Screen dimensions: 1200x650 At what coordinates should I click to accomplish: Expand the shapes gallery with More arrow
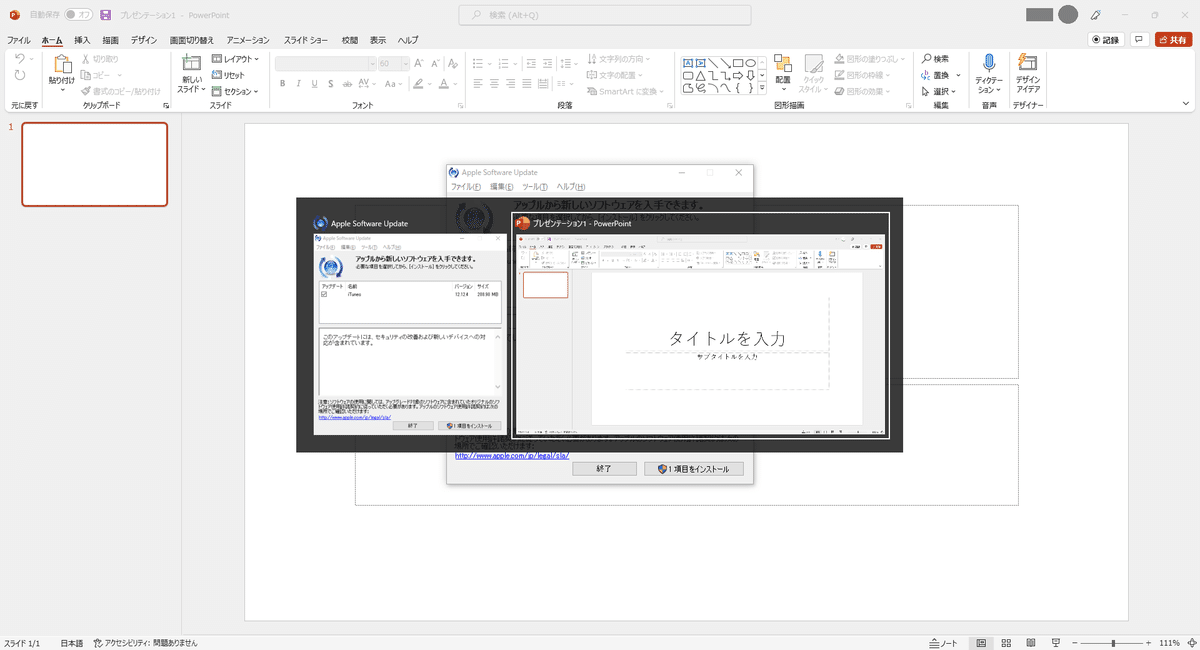point(763,88)
